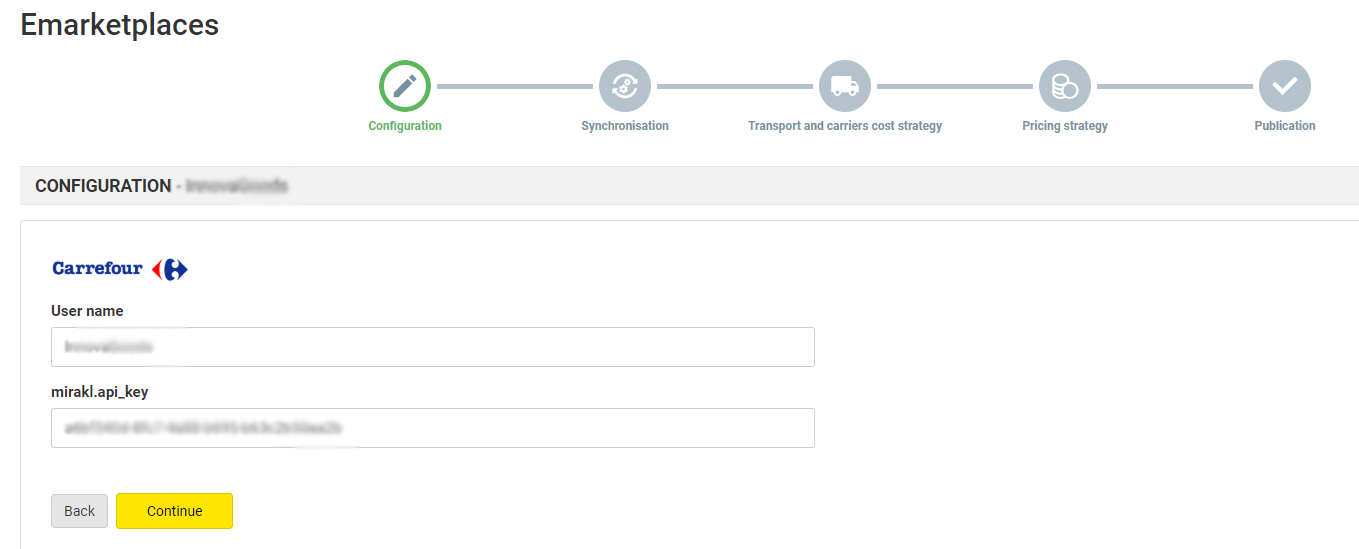Click the truck transport step icon
The width and height of the screenshot is (1359, 549).
(845, 87)
